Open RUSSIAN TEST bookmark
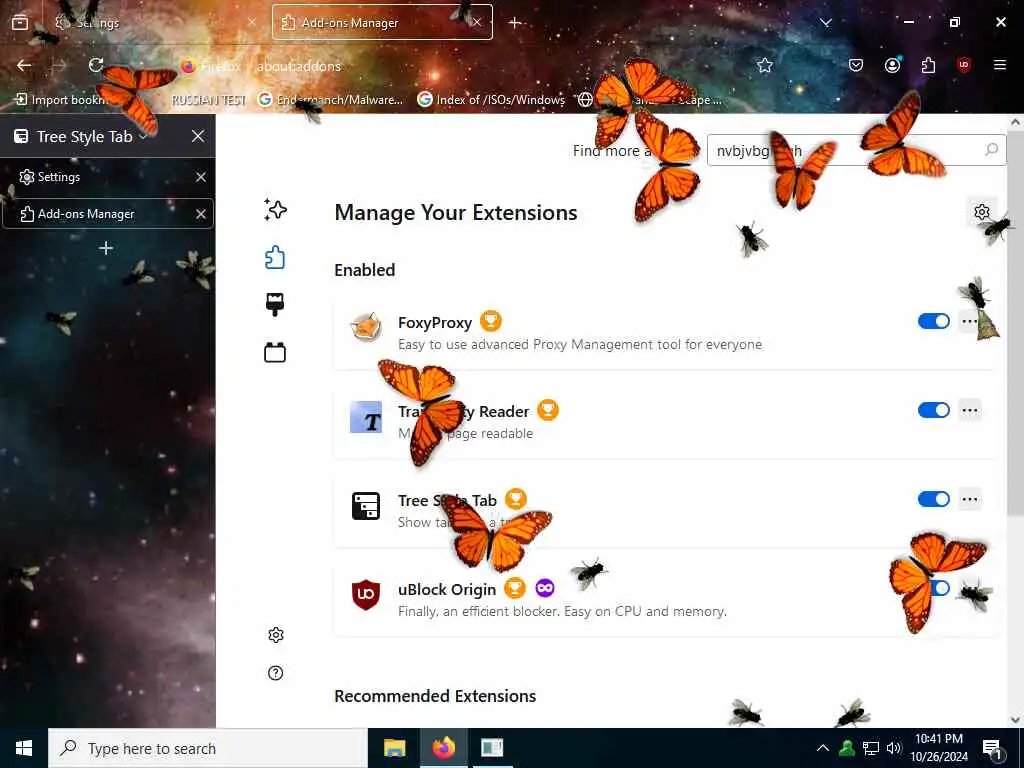1024x768 pixels. 208,99
